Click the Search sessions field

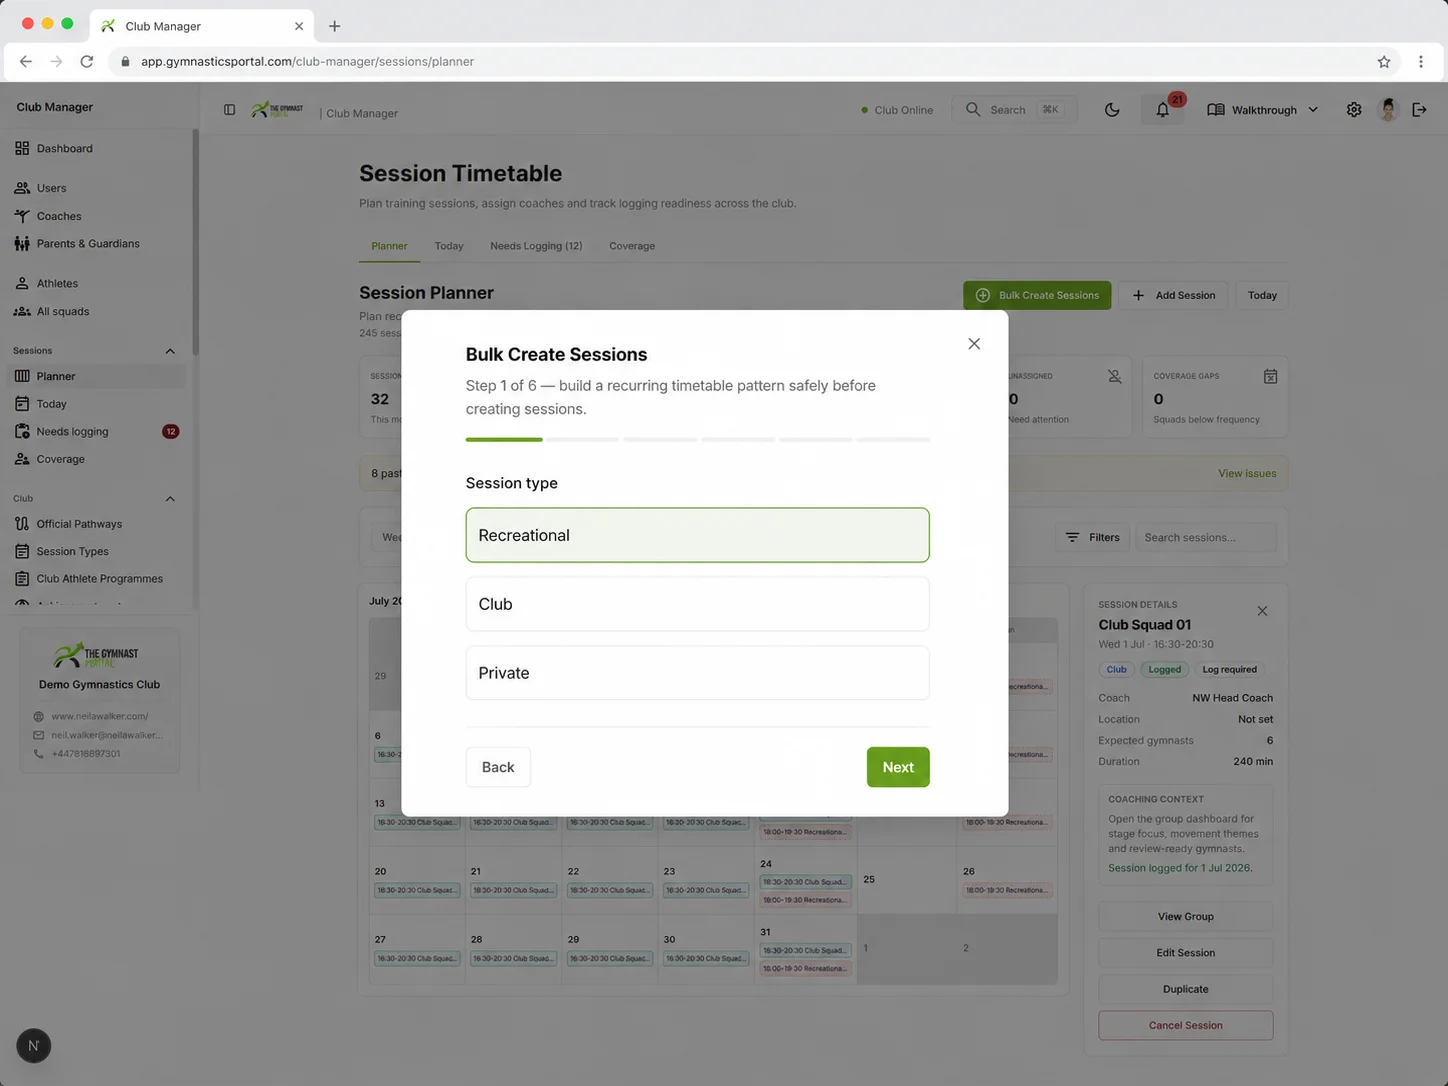(1206, 538)
